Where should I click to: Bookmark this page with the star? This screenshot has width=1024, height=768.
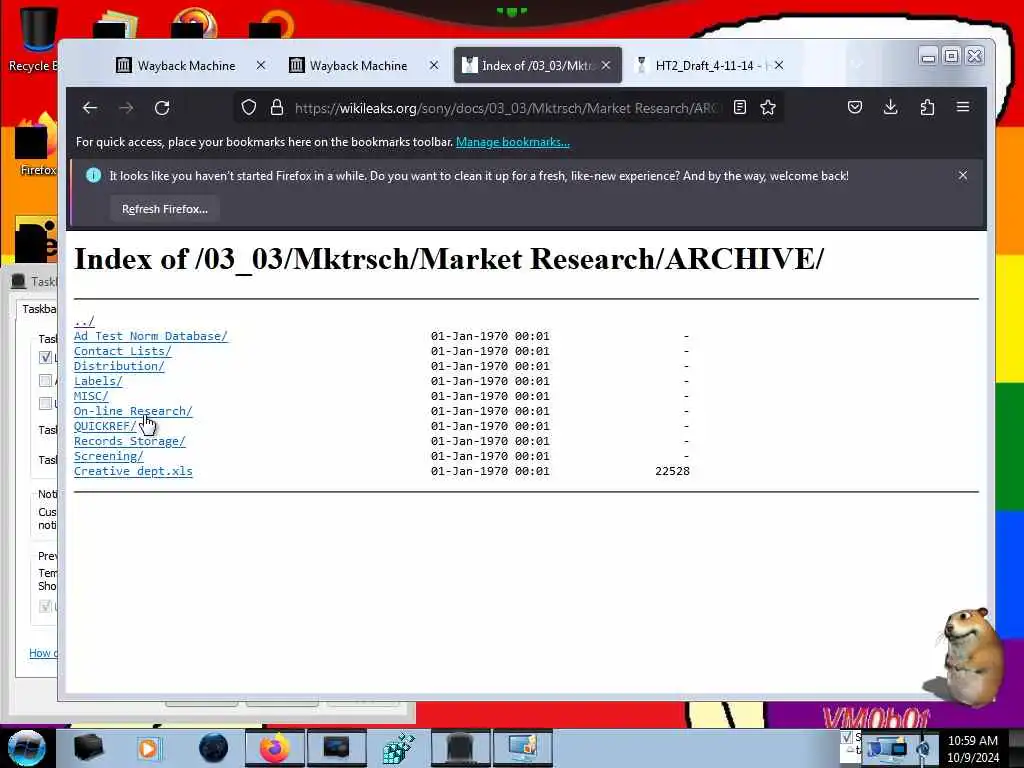(x=768, y=107)
